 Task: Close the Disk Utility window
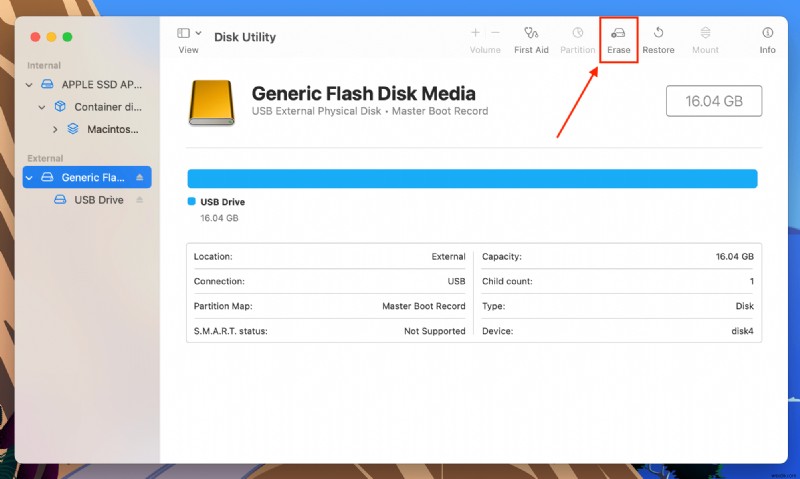(35, 37)
